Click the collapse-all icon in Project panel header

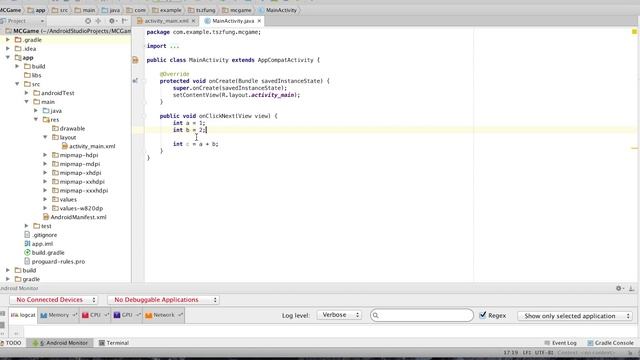tap(98, 21)
